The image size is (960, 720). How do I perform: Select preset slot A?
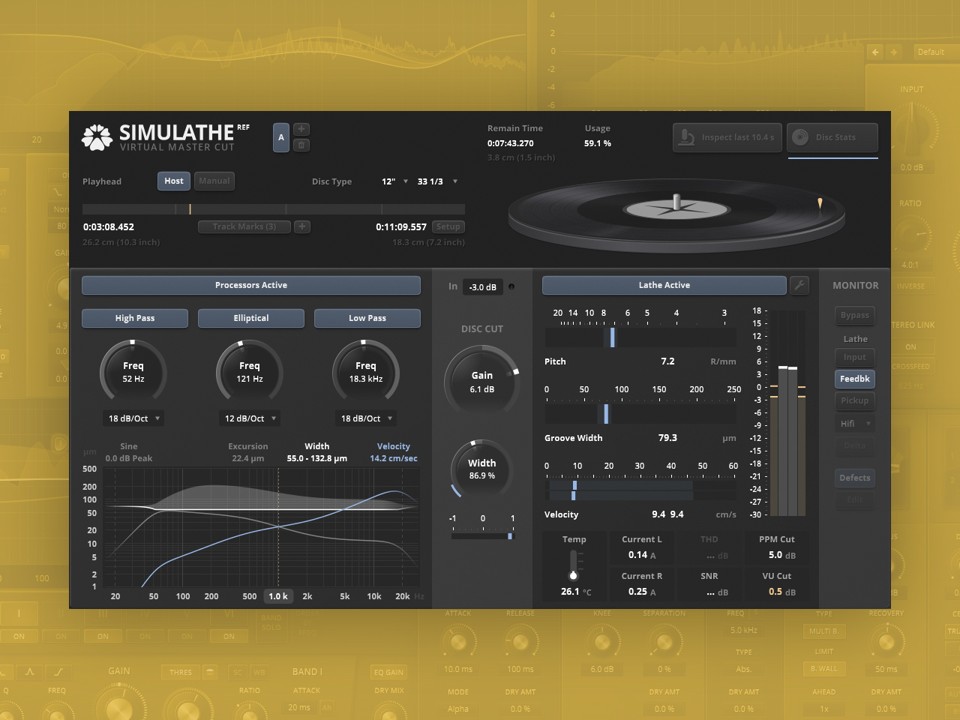pyautogui.click(x=281, y=137)
